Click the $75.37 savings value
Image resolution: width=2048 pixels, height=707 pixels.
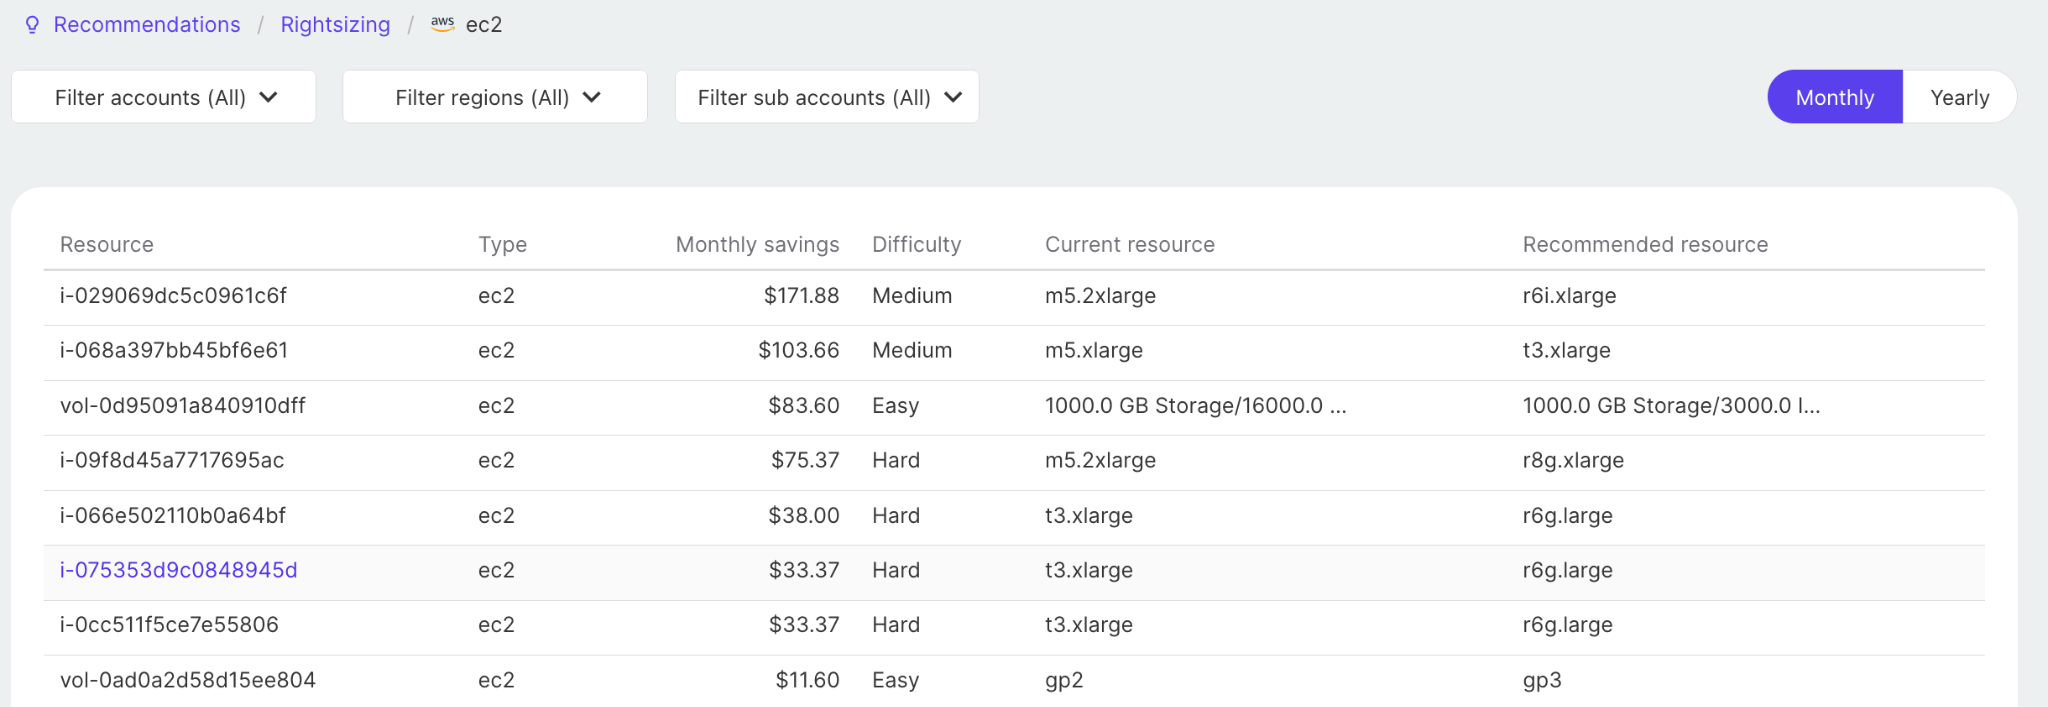coord(805,461)
